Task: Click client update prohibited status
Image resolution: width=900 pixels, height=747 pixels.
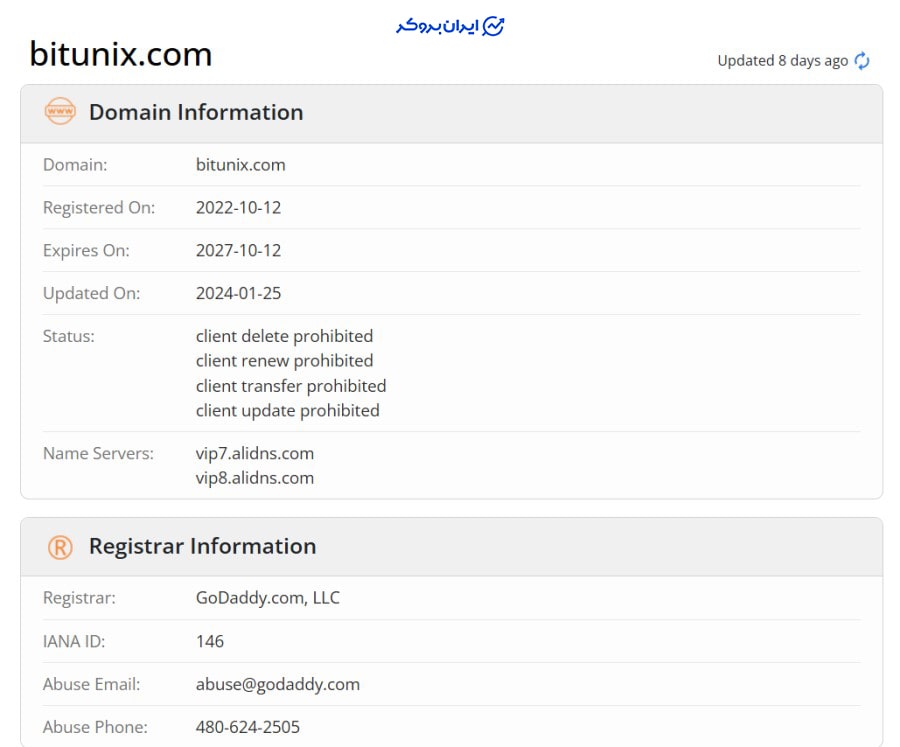Action: tap(288, 411)
